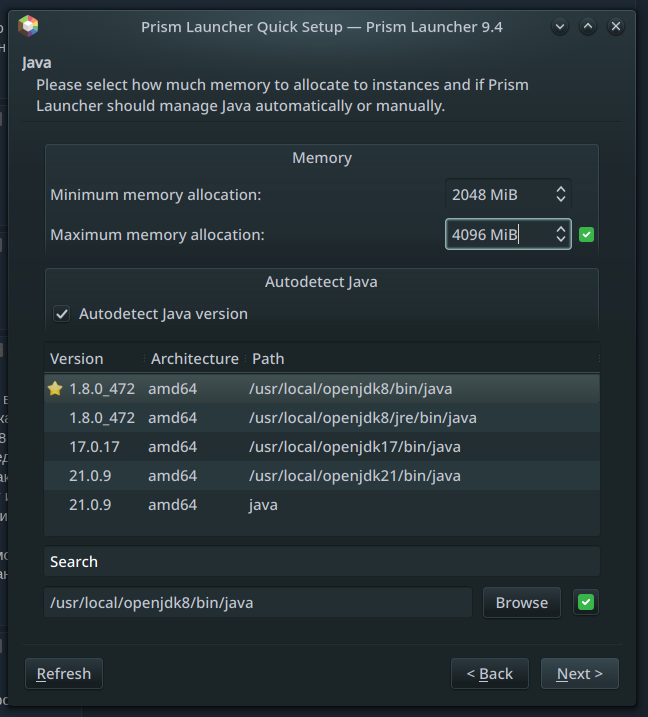648x717 pixels.
Task: Sort Java list by Architecture column header
Action: coord(194,359)
